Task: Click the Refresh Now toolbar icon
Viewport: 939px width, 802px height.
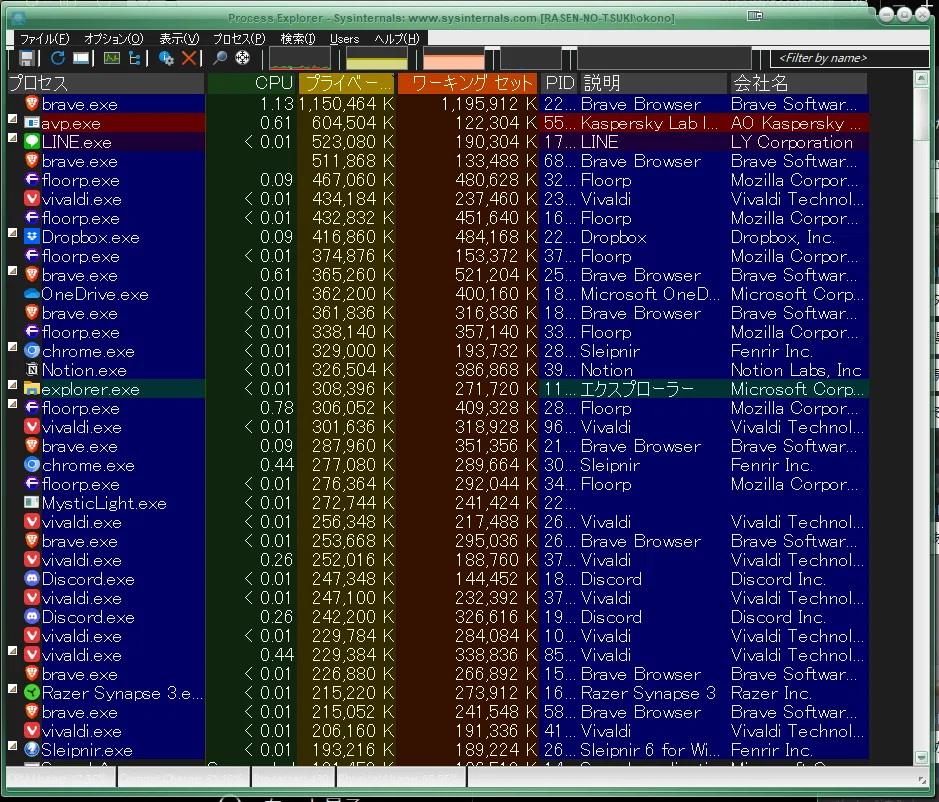Action: click(x=57, y=58)
